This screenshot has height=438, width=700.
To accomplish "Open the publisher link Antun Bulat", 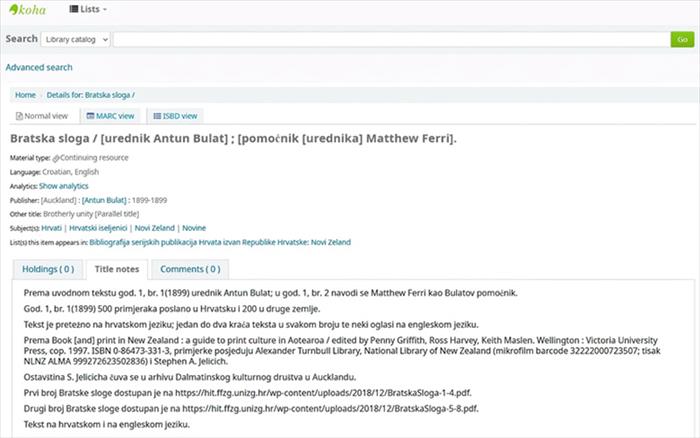I will [104, 200].
